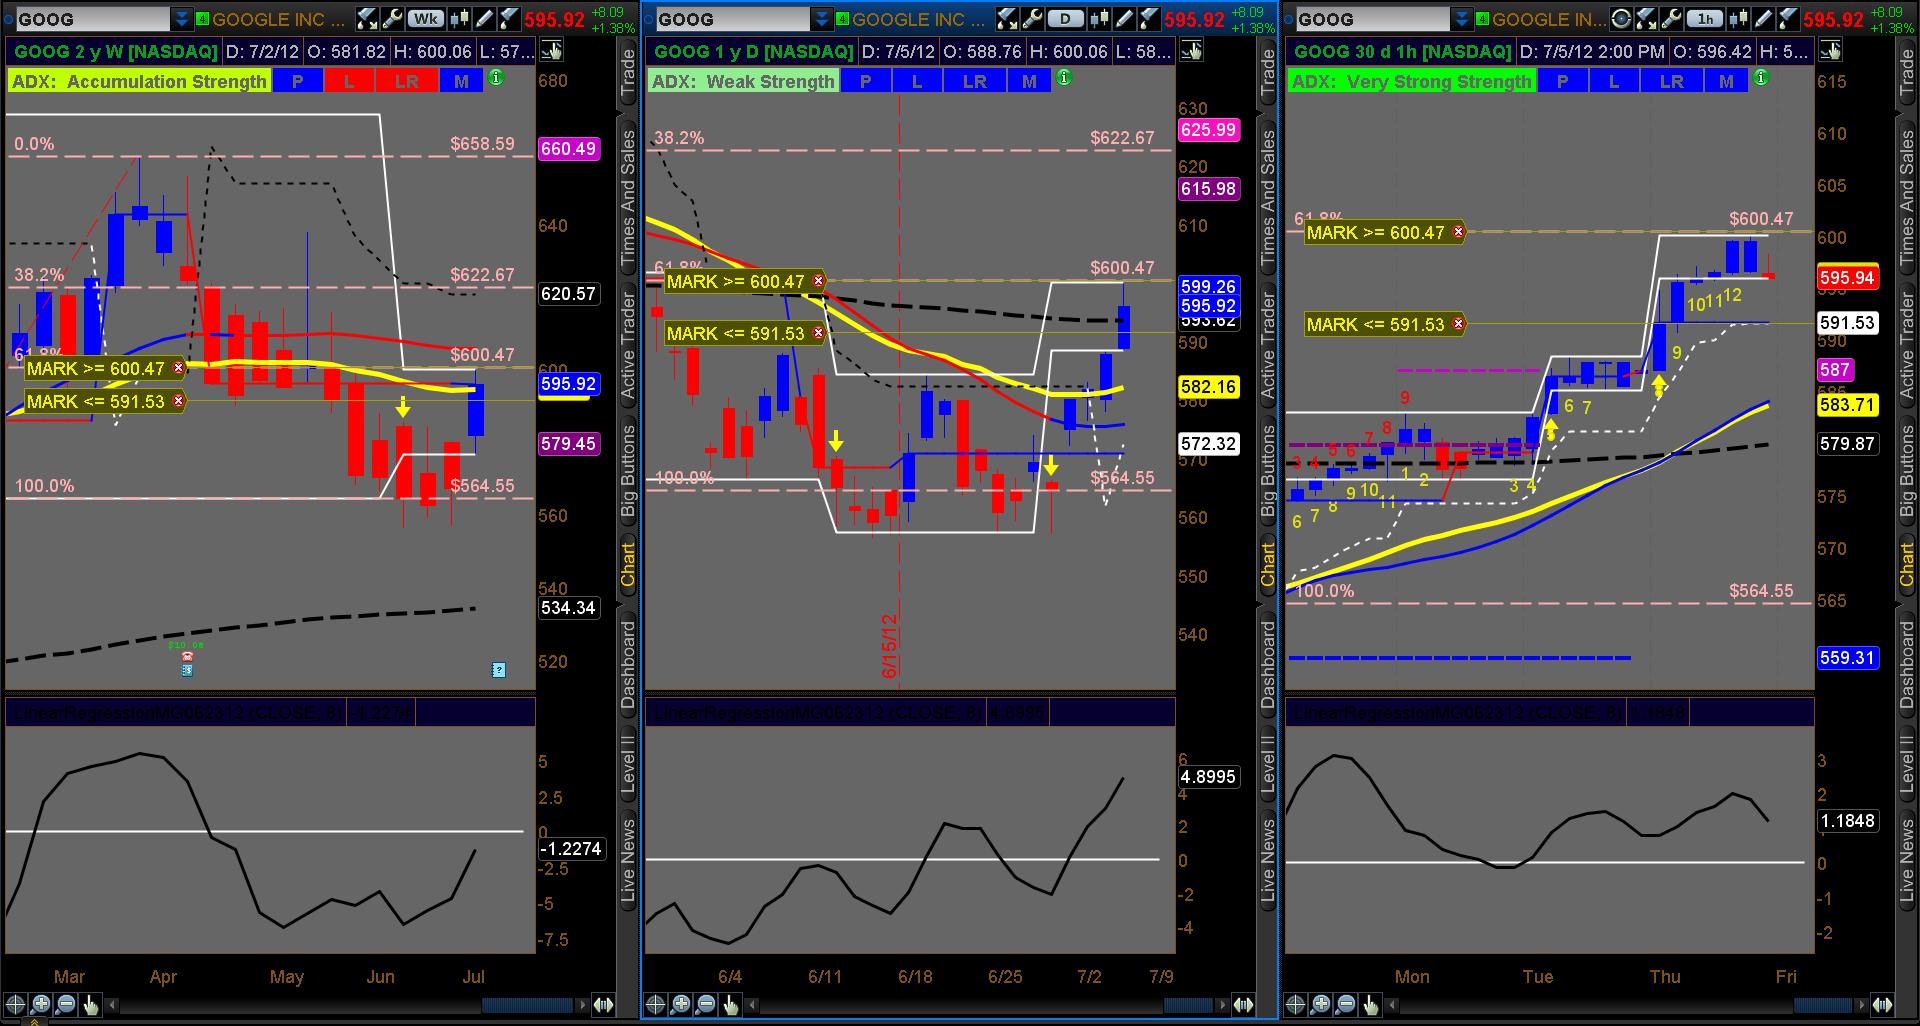The width and height of the screenshot is (1920, 1026).
Task: Open the studies icon in the weekly chart toolbar
Action: (367, 19)
